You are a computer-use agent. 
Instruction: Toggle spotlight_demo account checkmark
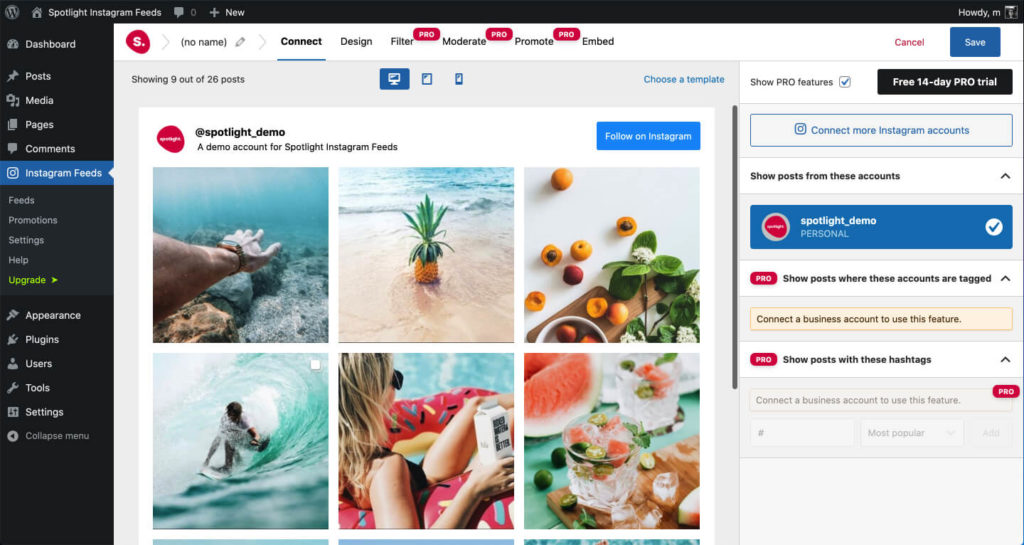click(x=993, y=226)
